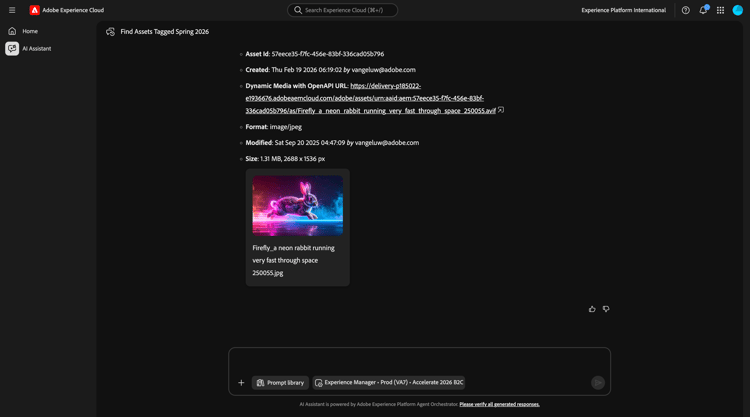Open the Dynamic Media delivery URL link
750x417 pixels.
(x=371, y=98)
